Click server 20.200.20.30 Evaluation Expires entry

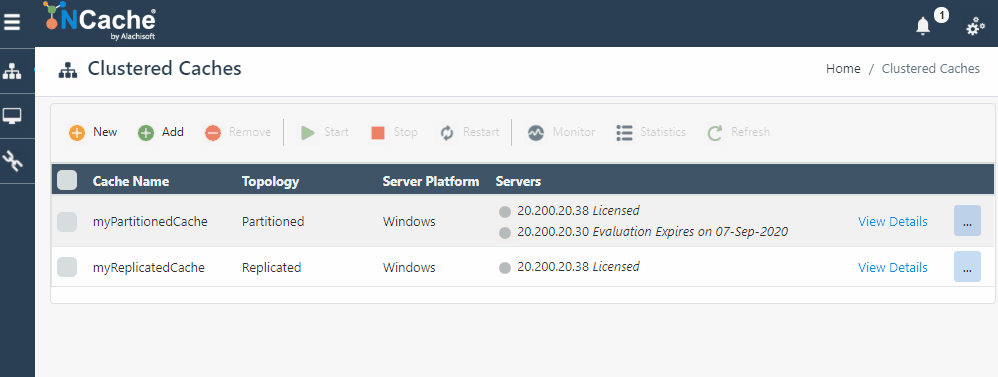click(x=652, y=232)
